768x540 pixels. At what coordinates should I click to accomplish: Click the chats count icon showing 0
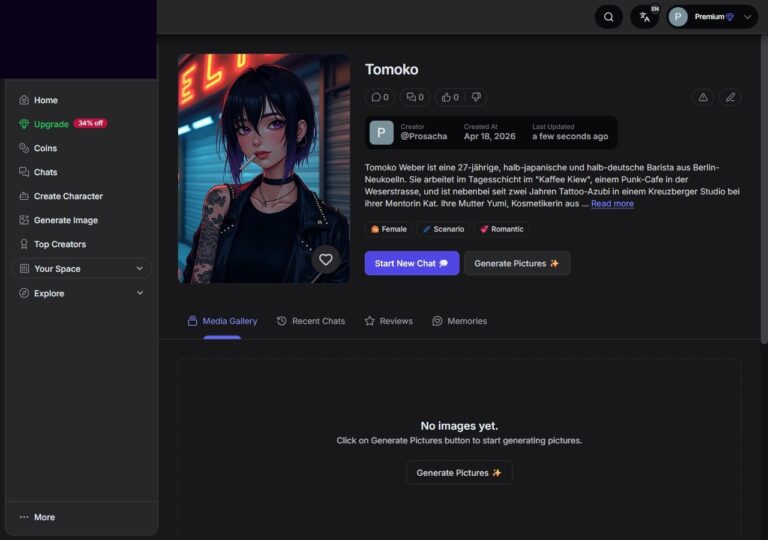point(415,97)
